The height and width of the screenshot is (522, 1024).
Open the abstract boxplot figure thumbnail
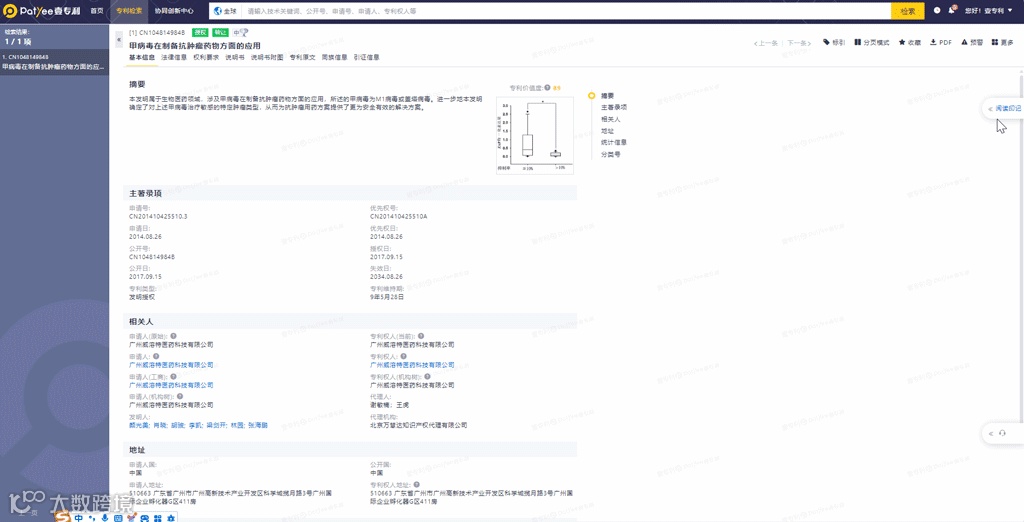[535, 135]
